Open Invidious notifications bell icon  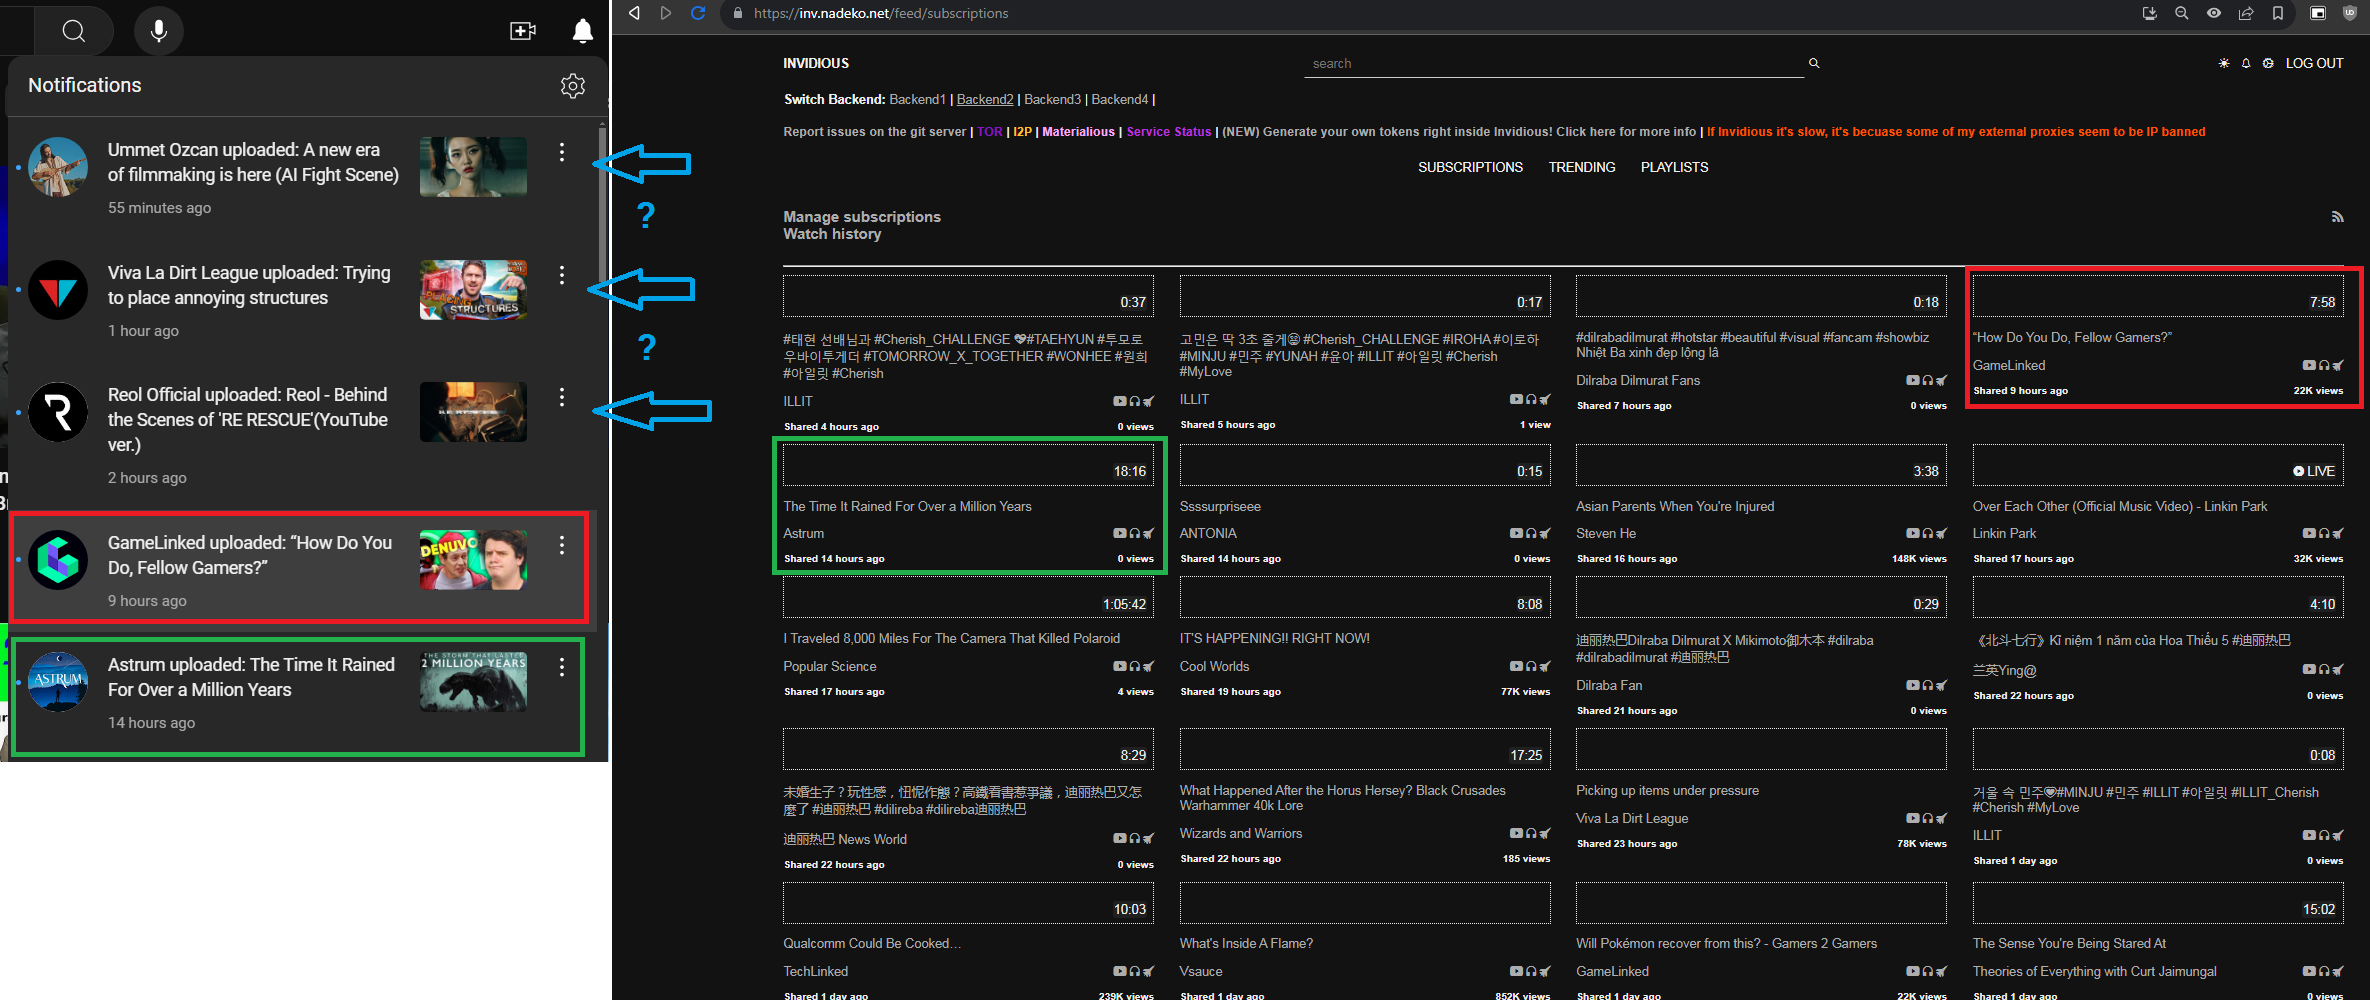(x=2246, y=63)
